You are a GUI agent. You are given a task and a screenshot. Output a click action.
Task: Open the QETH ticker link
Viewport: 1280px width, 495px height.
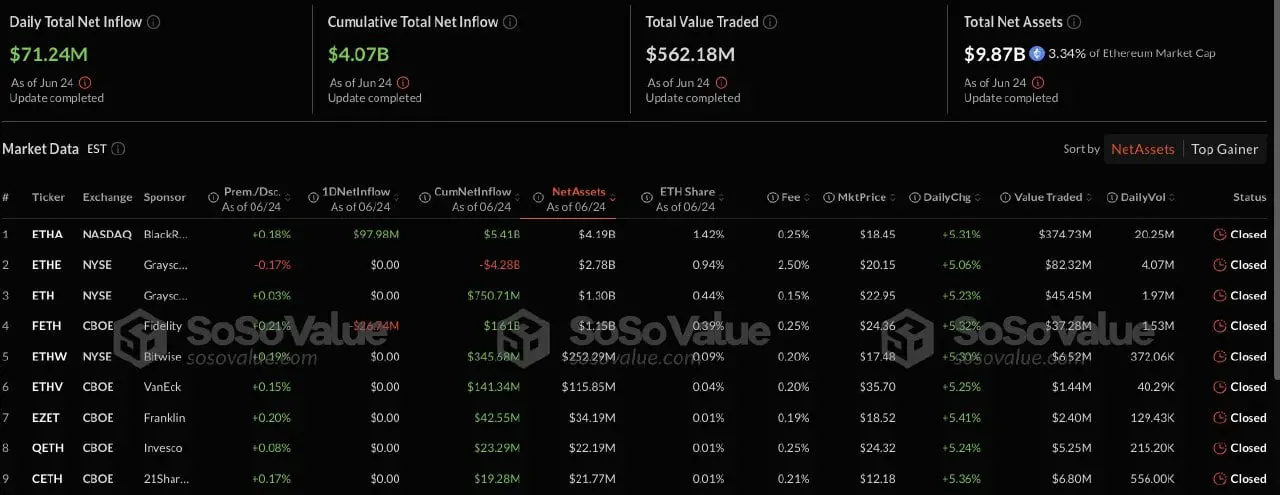point(47,448)
